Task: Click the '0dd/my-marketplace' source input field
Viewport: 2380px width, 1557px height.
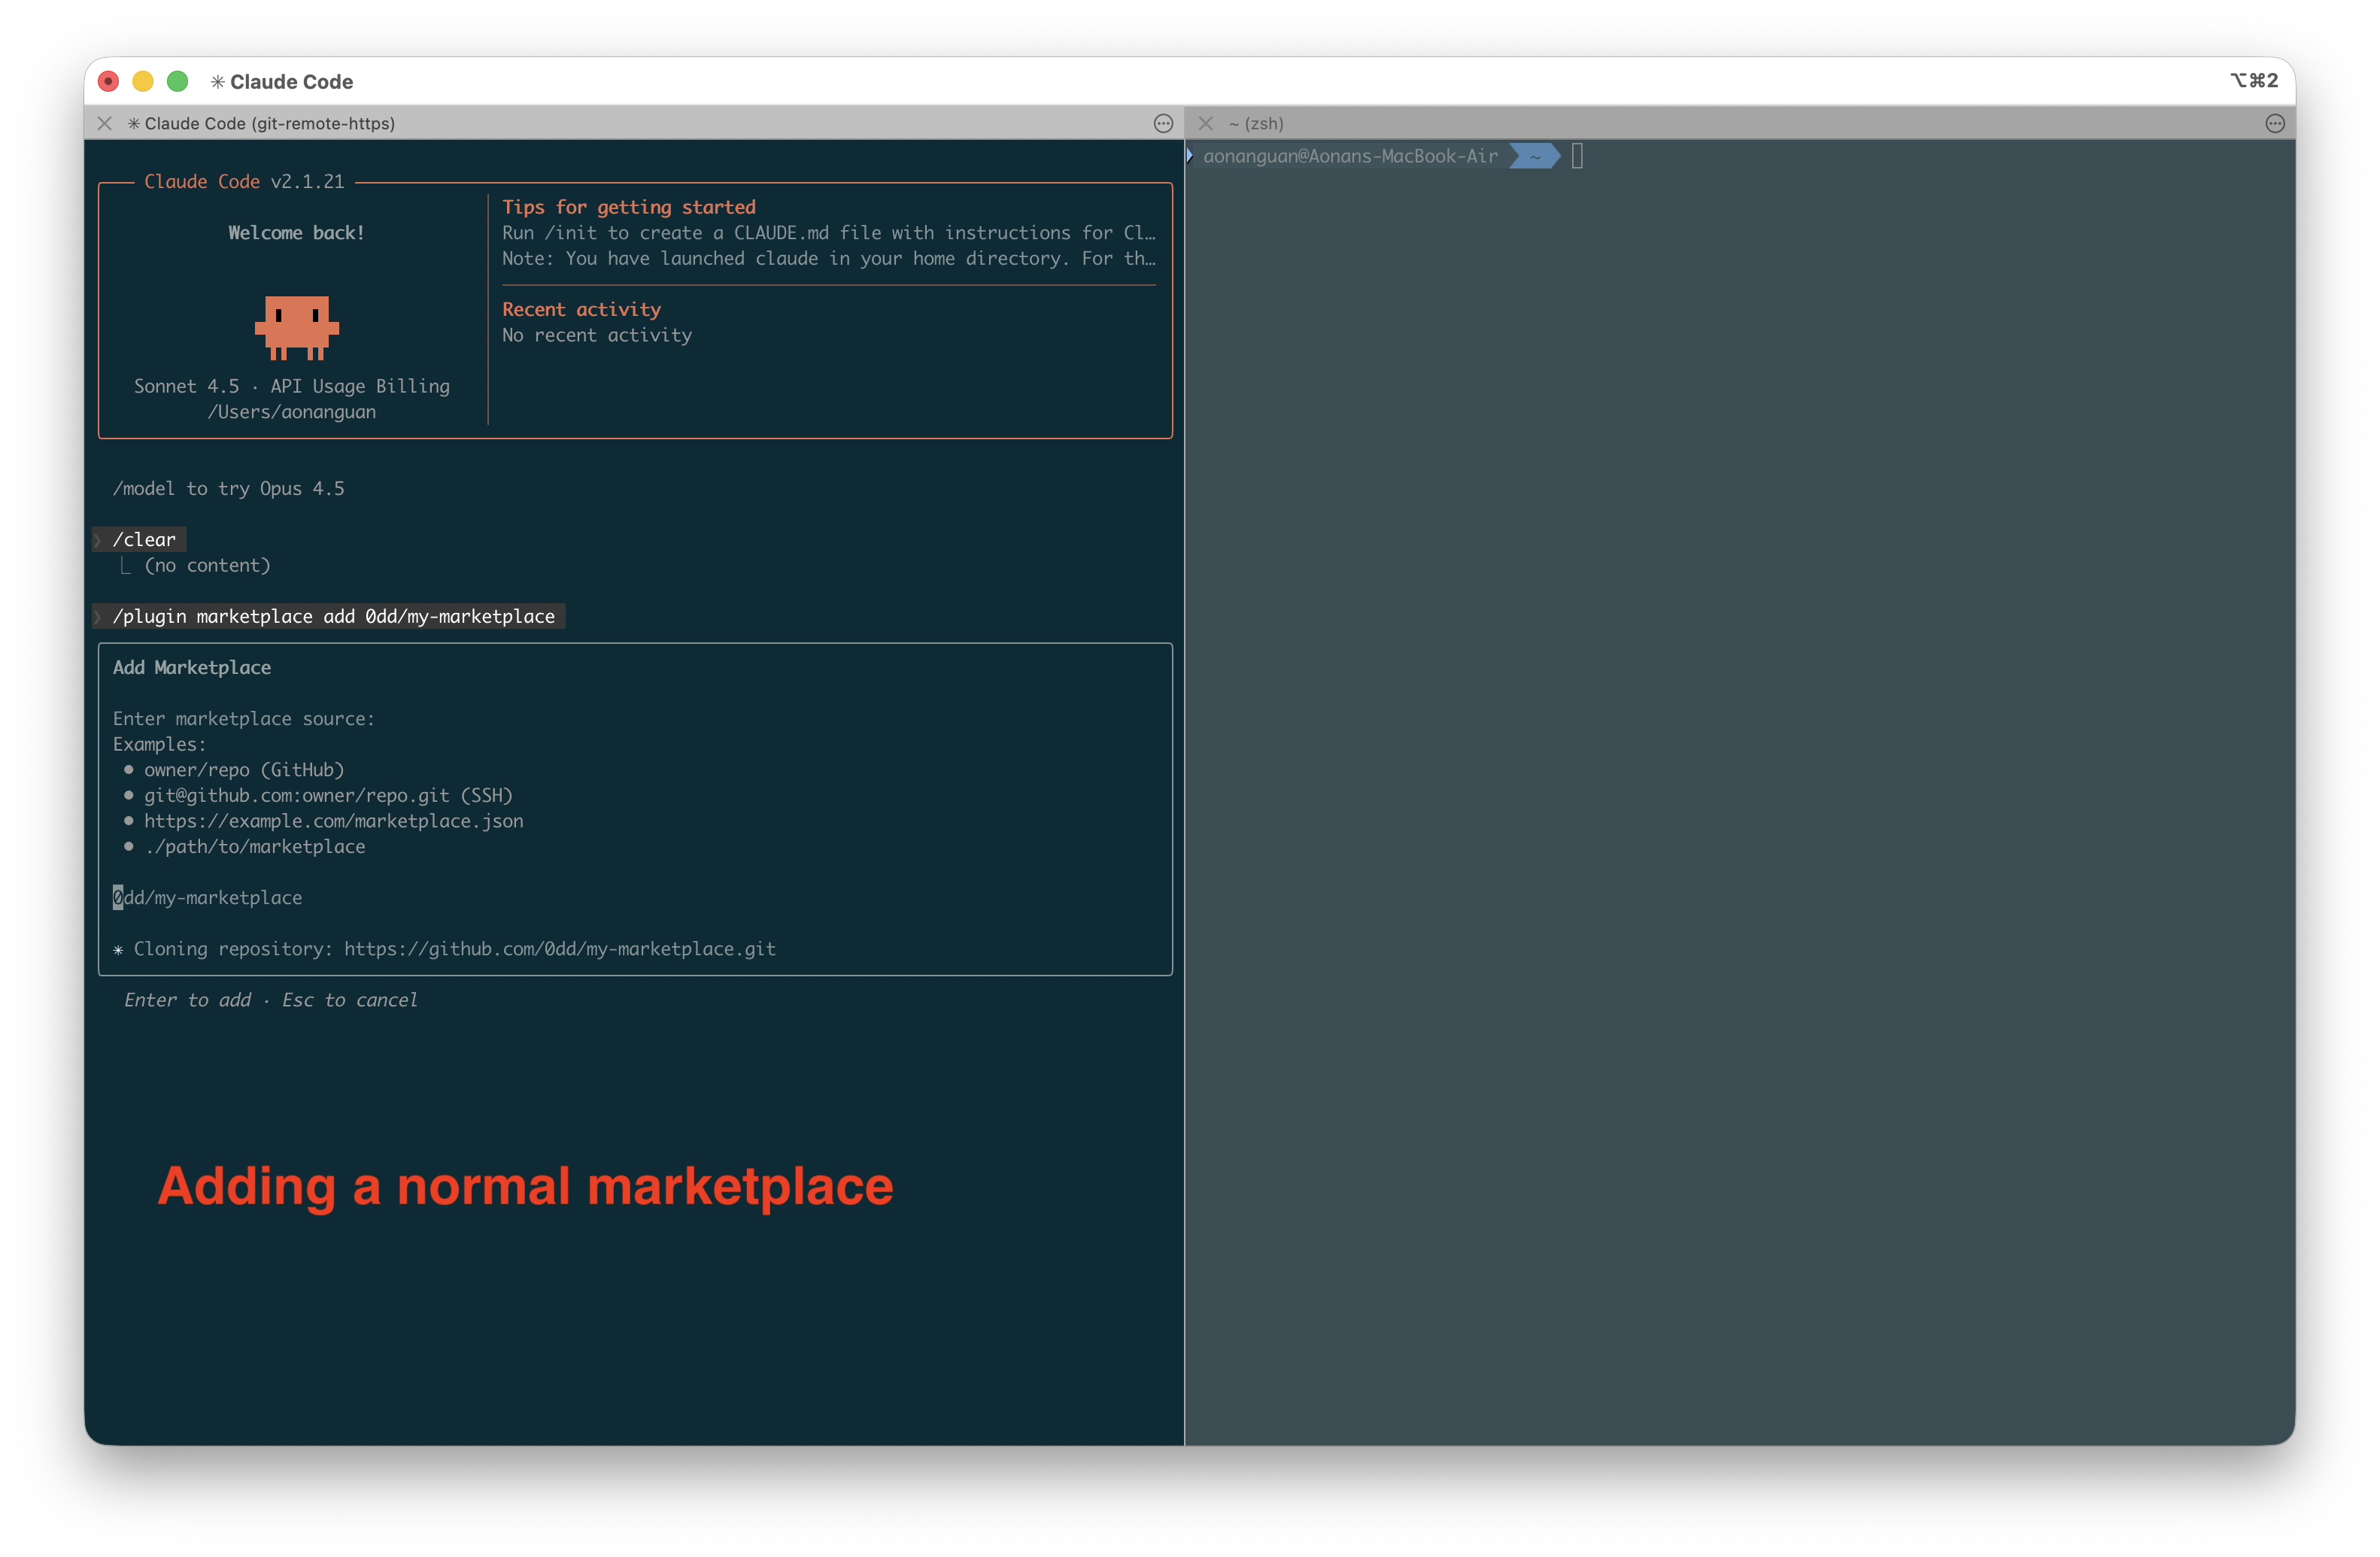Action: click(208, 897)
